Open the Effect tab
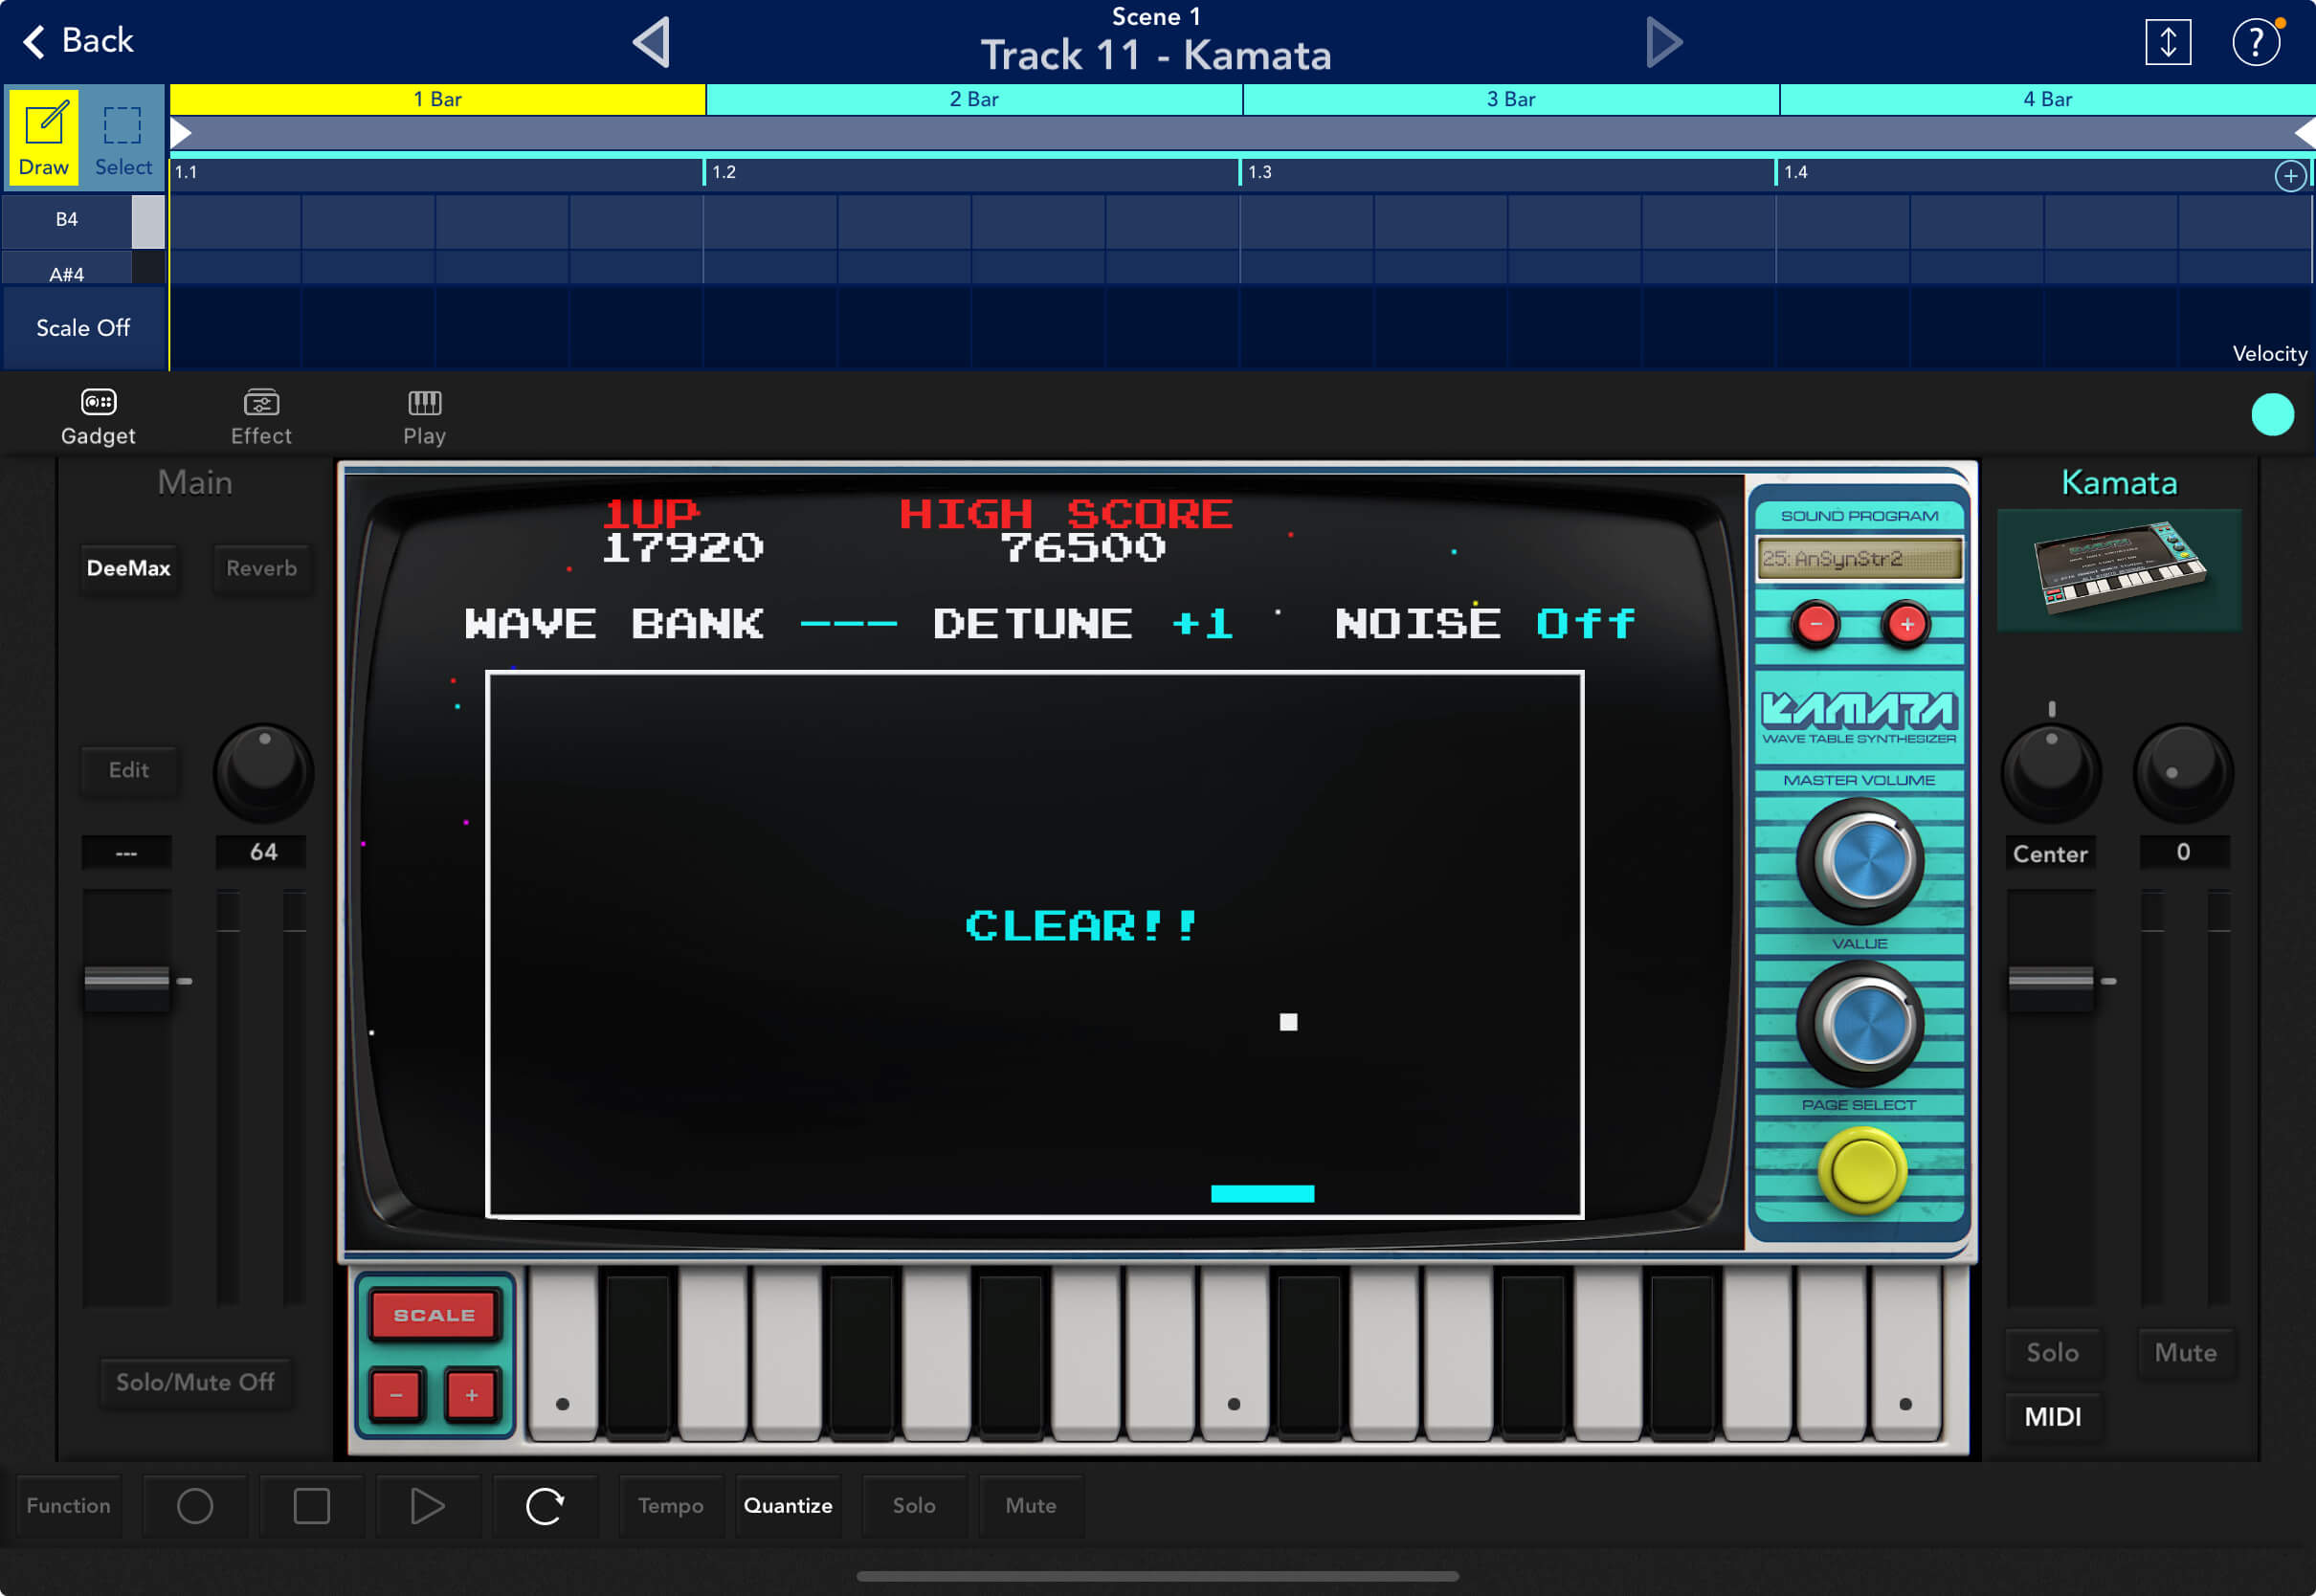The image size is (2316, 1596). (x=261, y=417)
